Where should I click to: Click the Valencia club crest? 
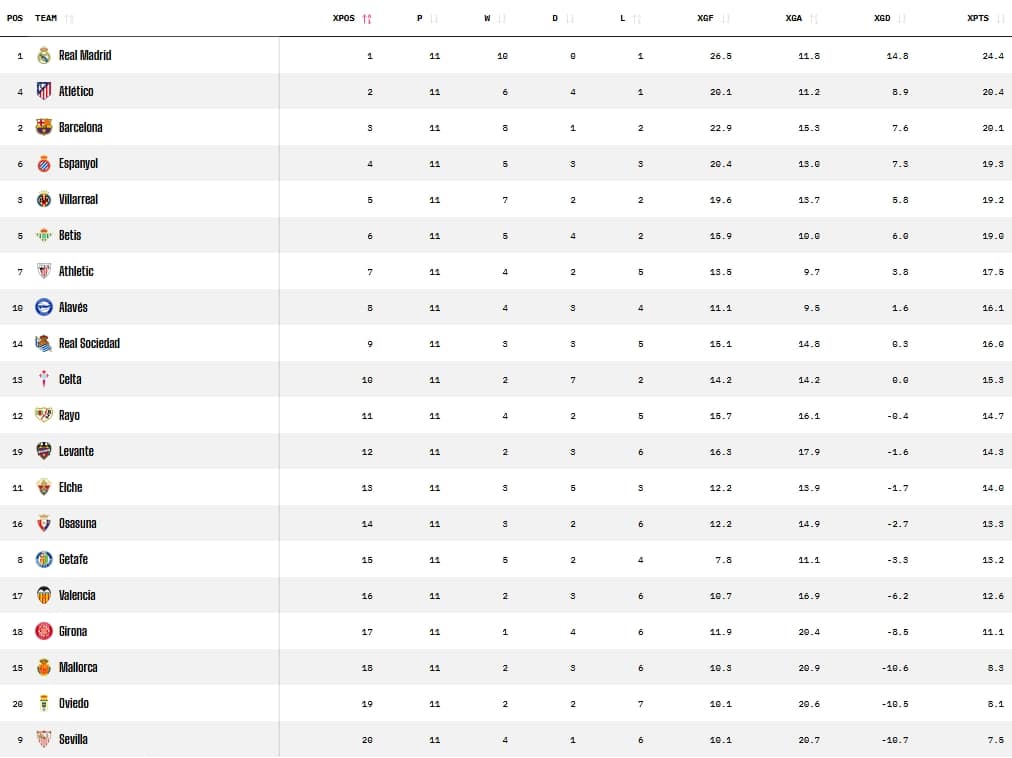(43, 595)
